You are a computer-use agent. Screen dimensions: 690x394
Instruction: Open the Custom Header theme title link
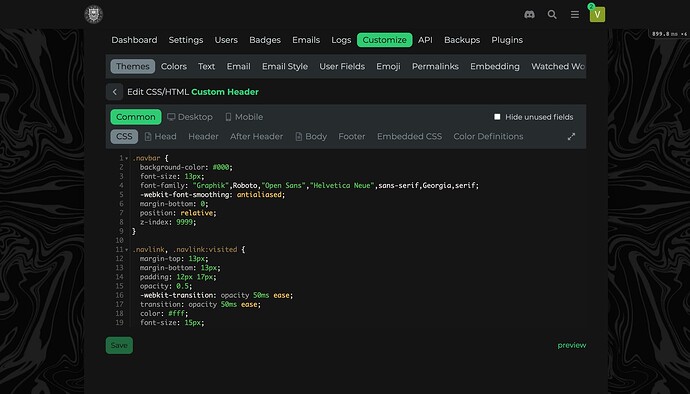point(225,92)
